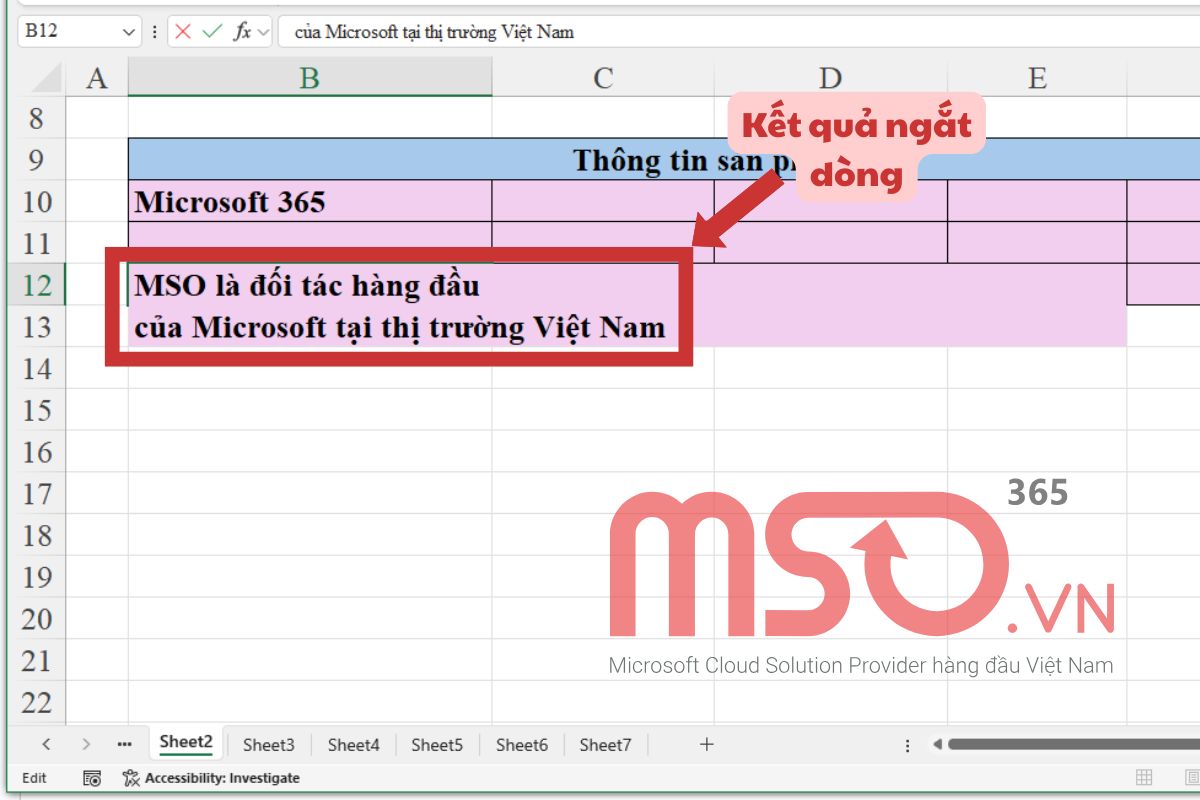Select row 17 header
This screenshot has height=800, width=1200.
[x=37, y=494]
